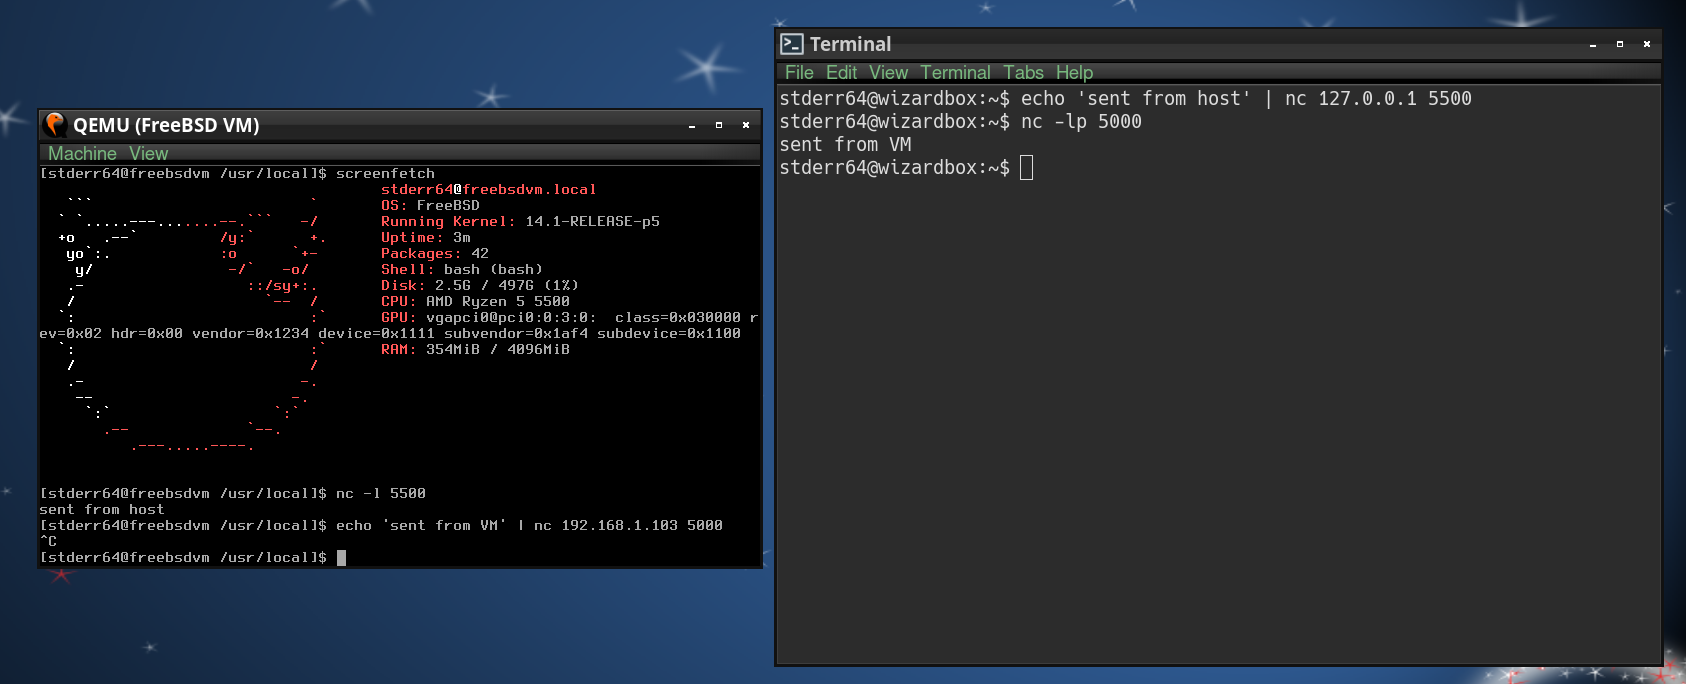This screenshot has height=684, width=1686.
Task: Close the QEMU (FreeBSD VM) window
Action: coord(746,125)
